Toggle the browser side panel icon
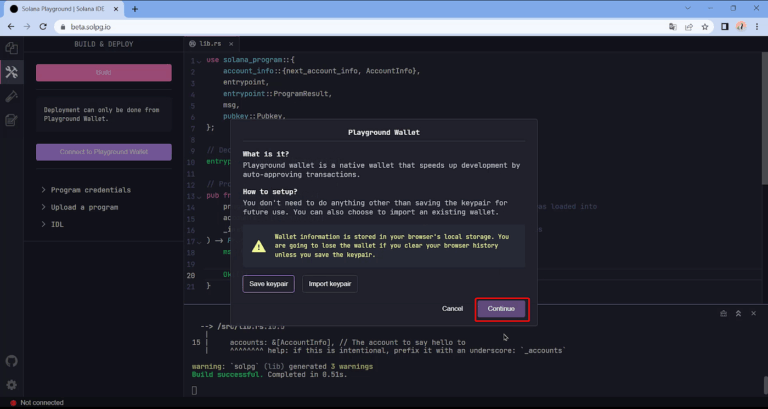The width and height of the screenshot is (768, 409). pos(725,27)
